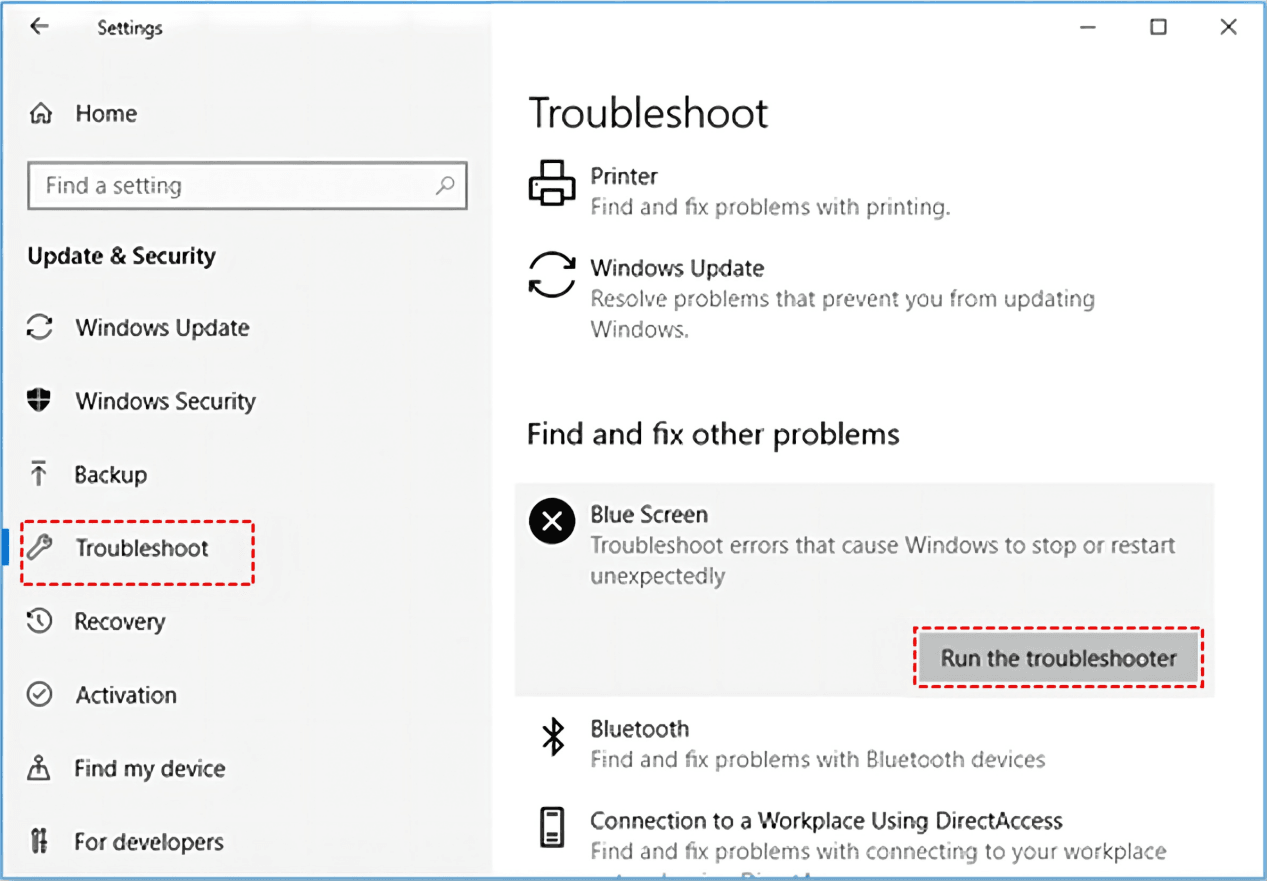Click the Backup upward arrow icon
This screenshot has height=881, width=1267.
tap(39, 474)
